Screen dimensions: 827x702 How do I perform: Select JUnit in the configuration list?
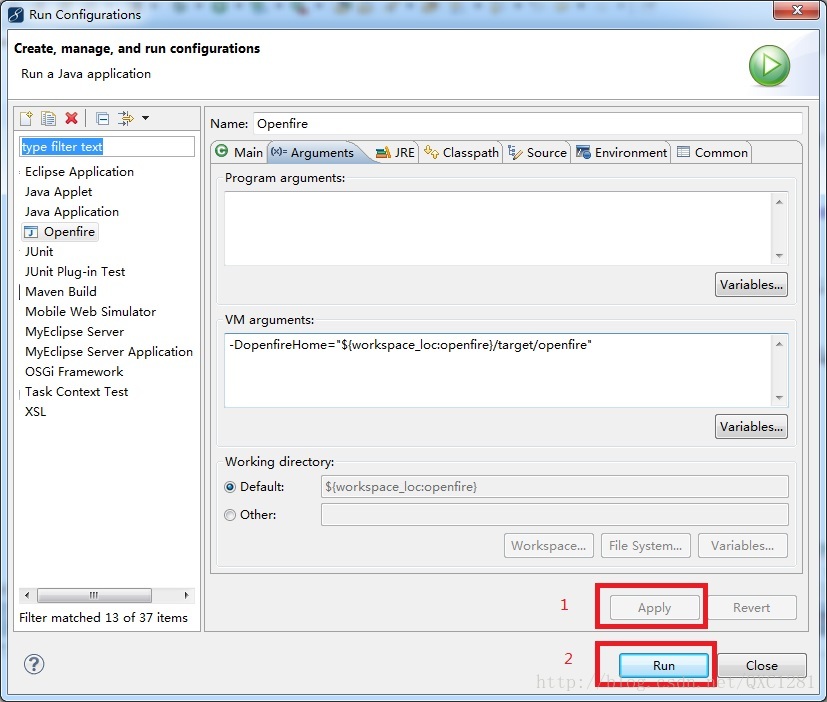(x=39, y=252)
